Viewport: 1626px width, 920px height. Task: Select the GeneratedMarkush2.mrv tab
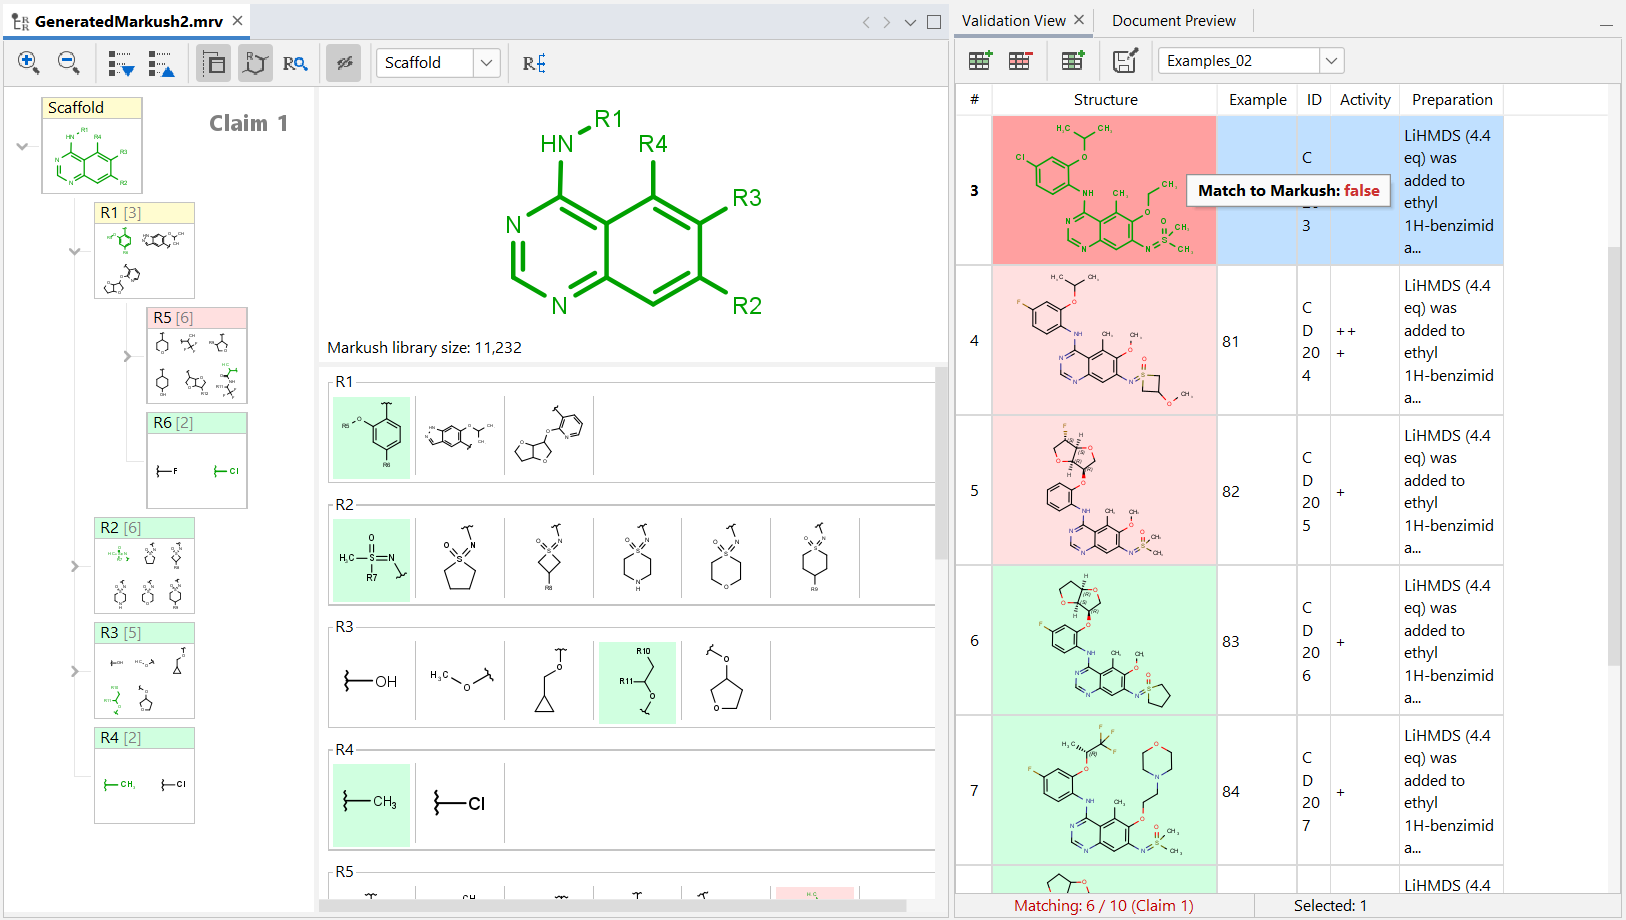128,21
